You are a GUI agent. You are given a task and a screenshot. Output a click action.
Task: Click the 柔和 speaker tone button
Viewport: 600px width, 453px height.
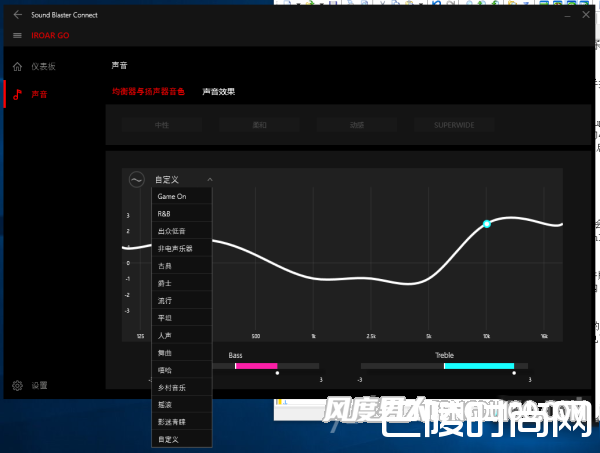[x=259, y=125]
